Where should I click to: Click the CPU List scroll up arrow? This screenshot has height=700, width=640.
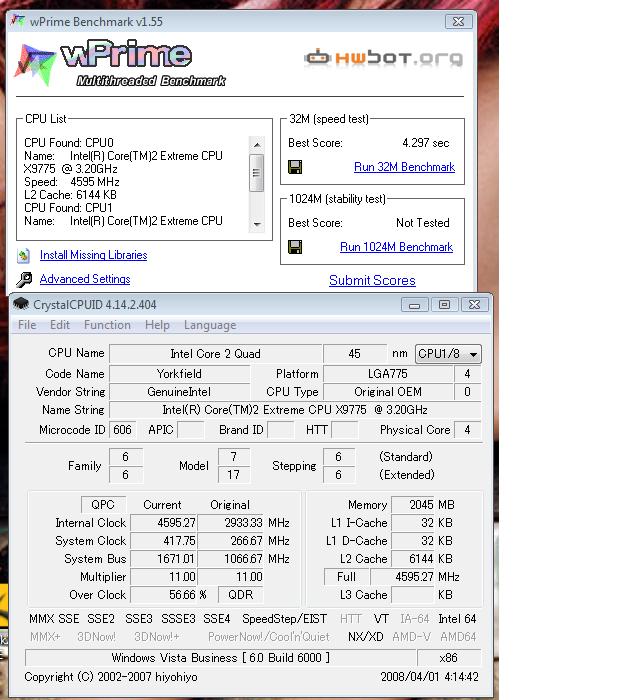pyautogui.click(x=257, y=145)
